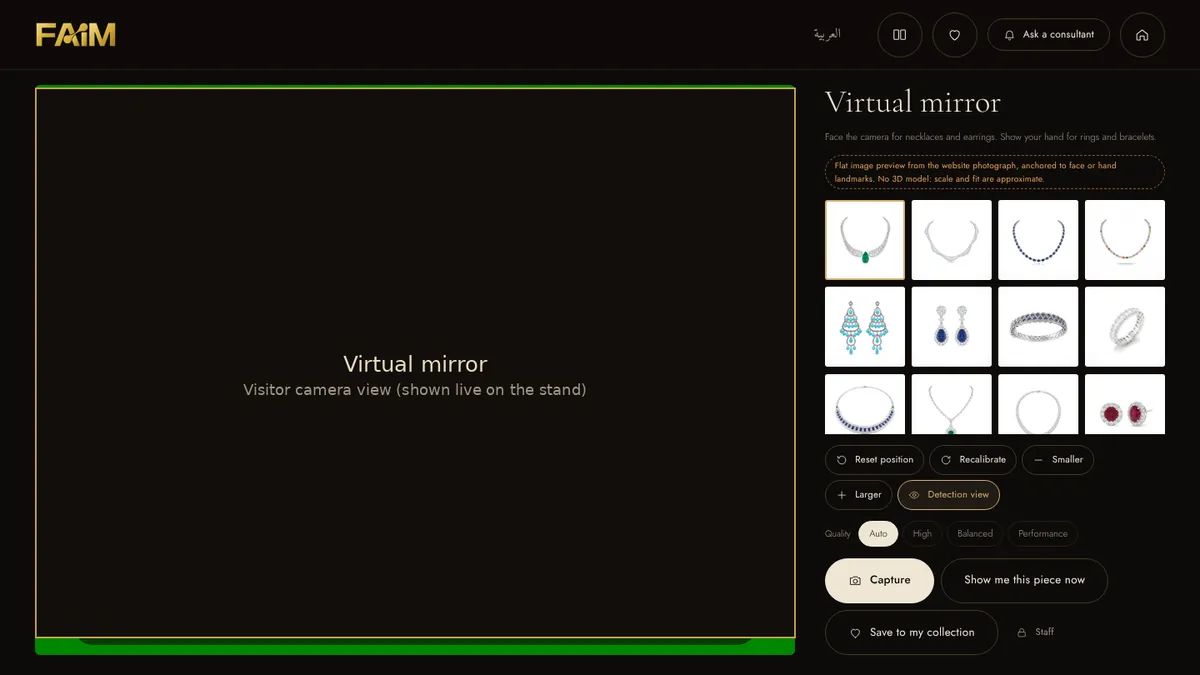The height and width of the screenshot is (675, 1200).
Task: Set quality to High
Action: 922,534
